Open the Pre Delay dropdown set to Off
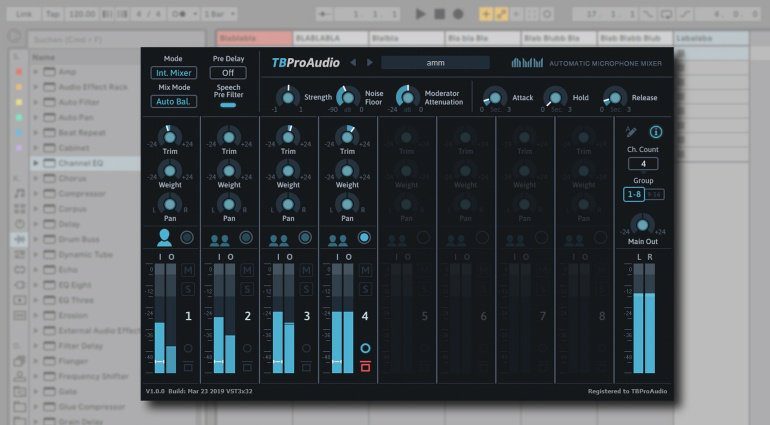 tap(228, 73)
